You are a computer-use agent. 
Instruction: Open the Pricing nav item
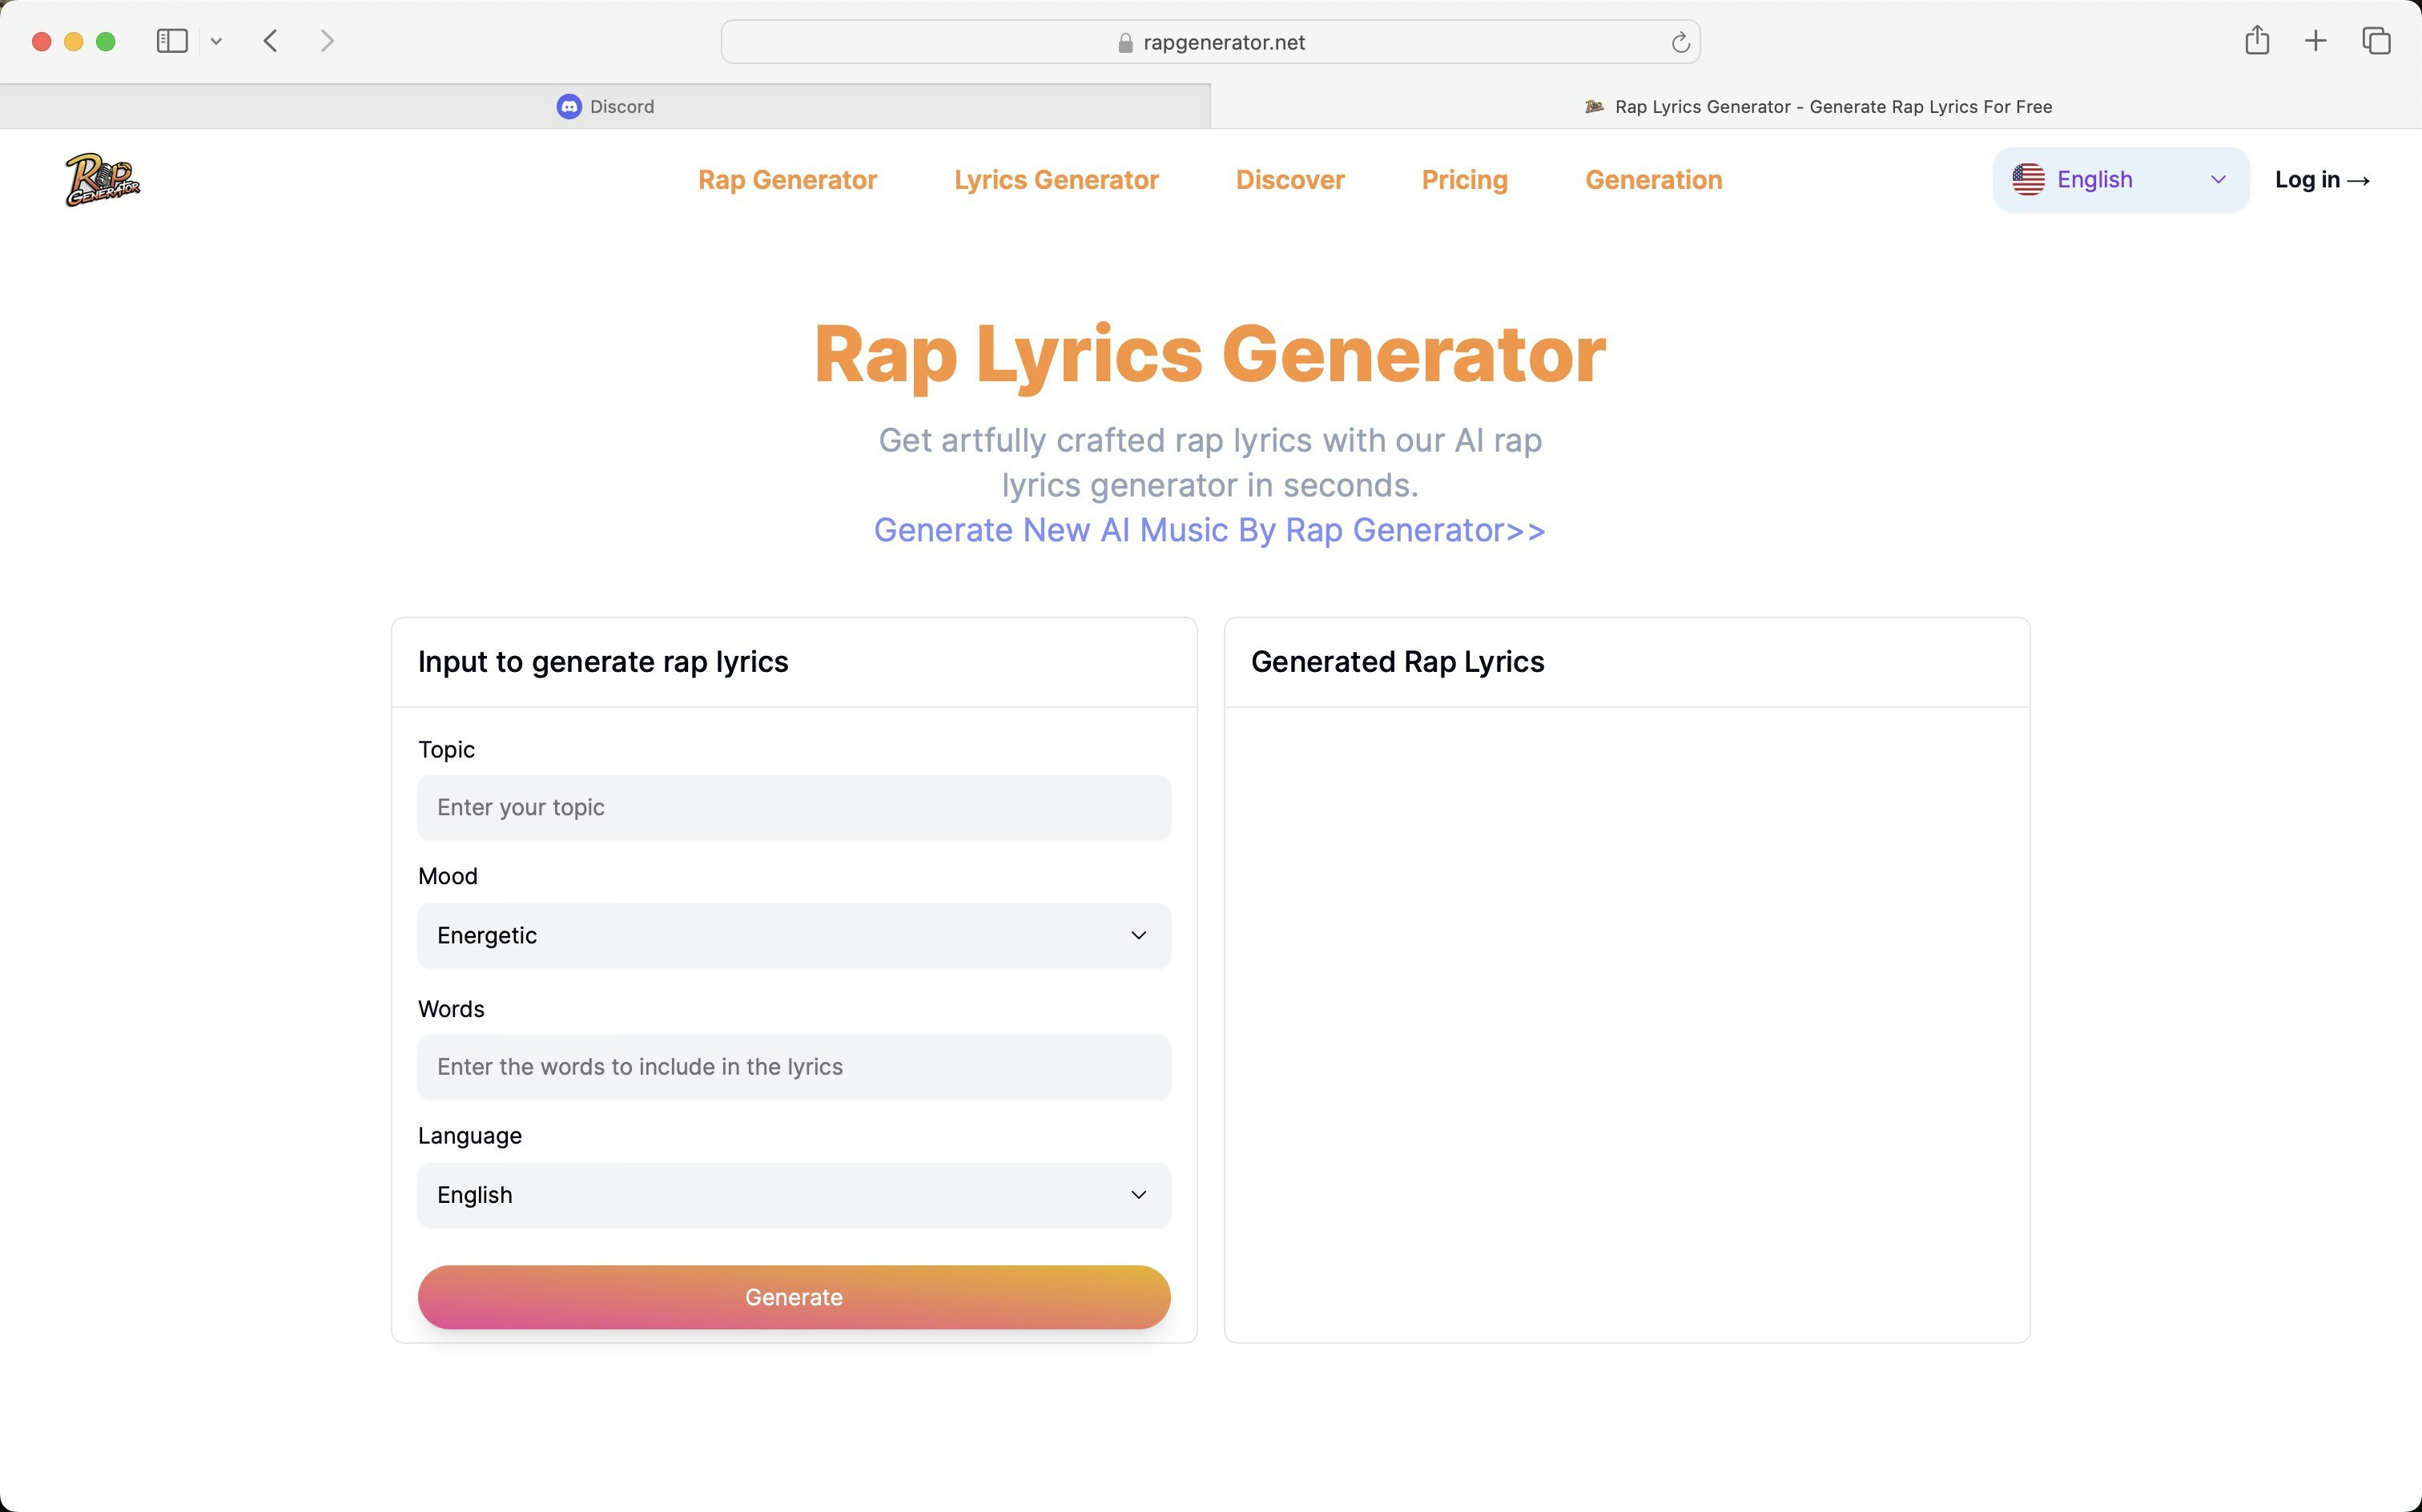(x=1464, y=180)
